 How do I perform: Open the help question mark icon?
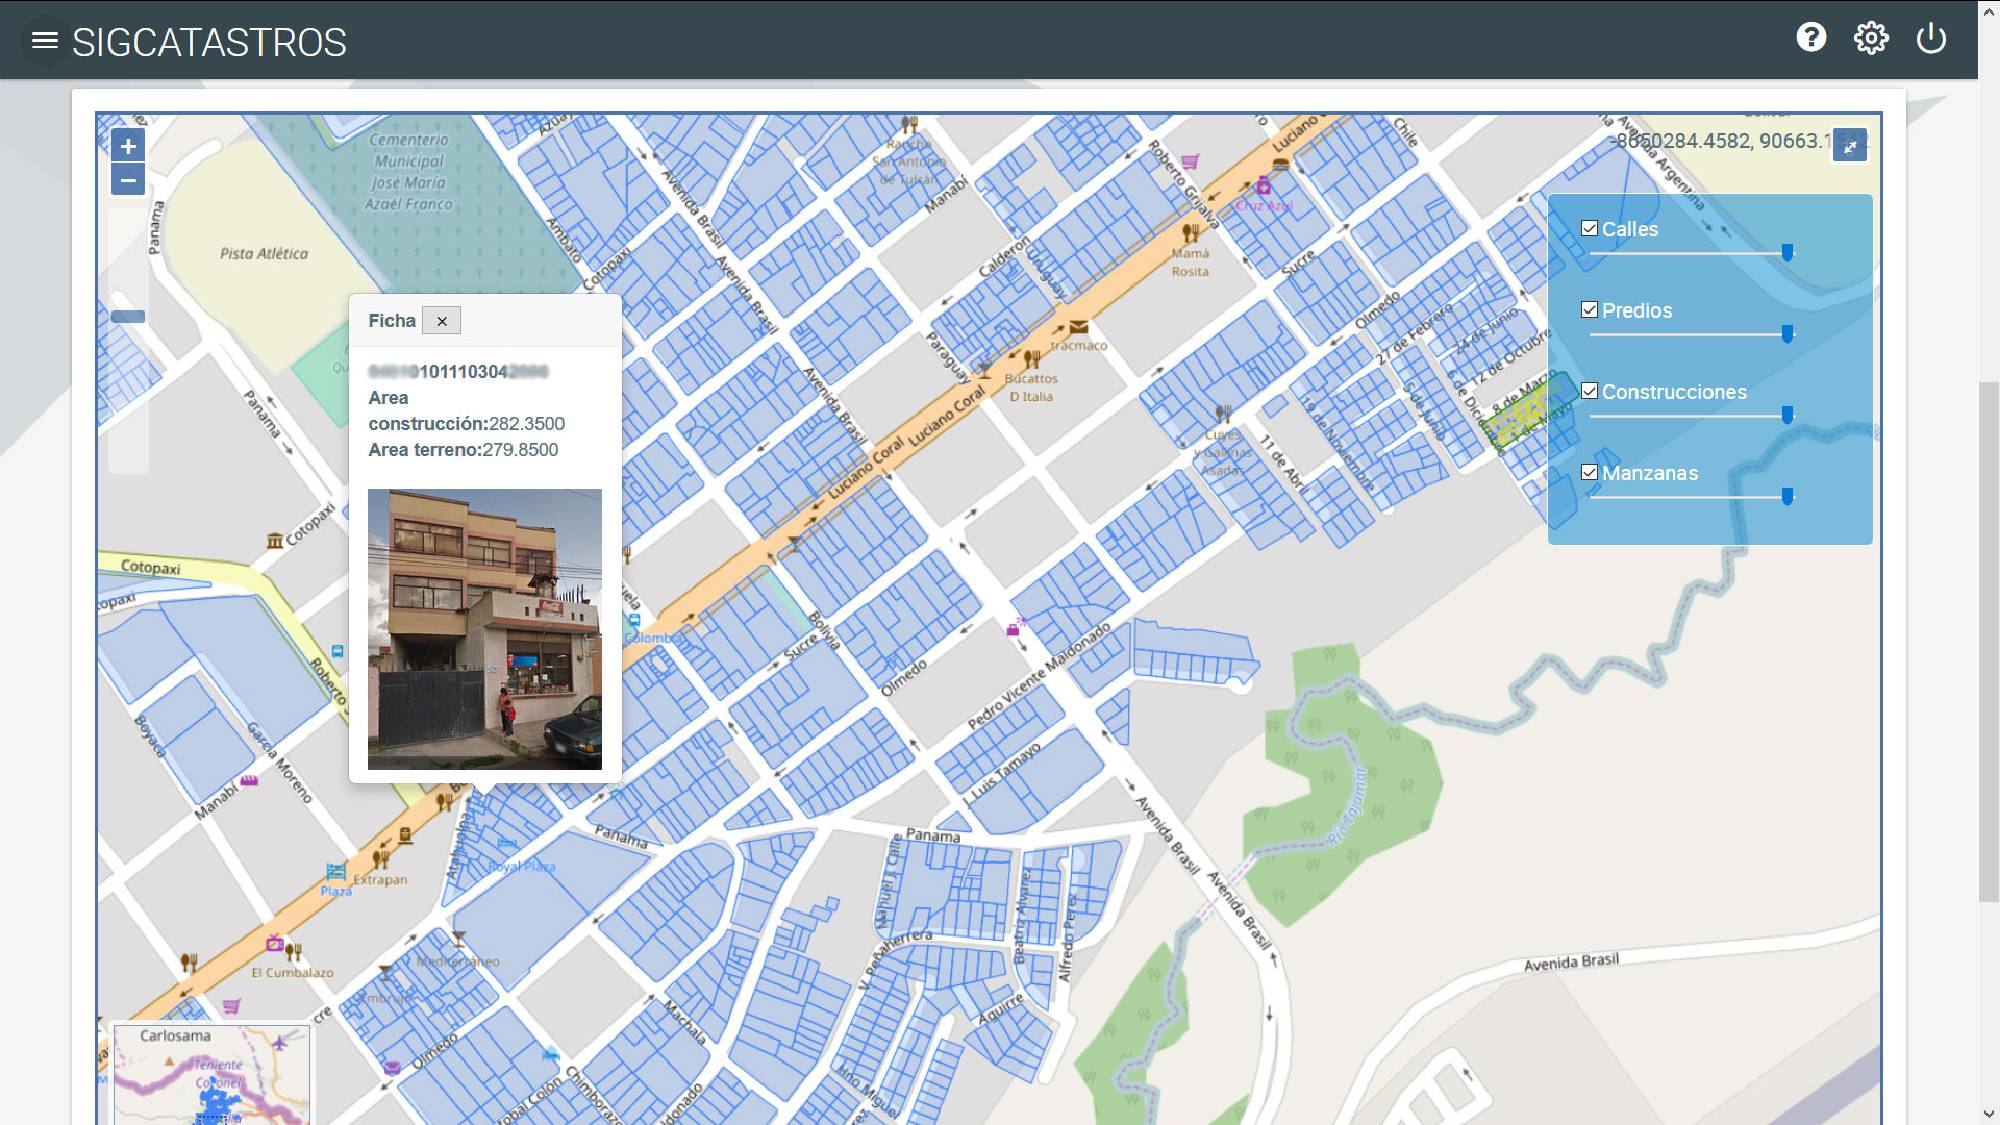pos(1811,38)
